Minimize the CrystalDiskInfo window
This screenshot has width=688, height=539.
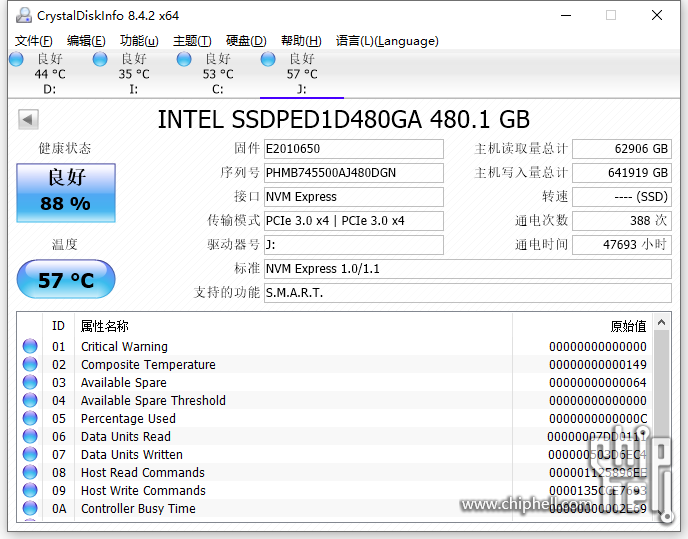(566, 15)
